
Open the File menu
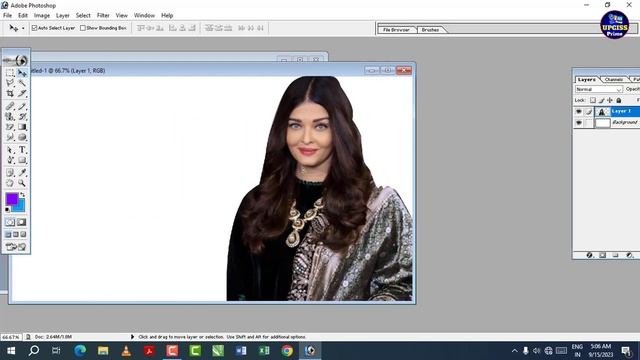coord(7,16)
